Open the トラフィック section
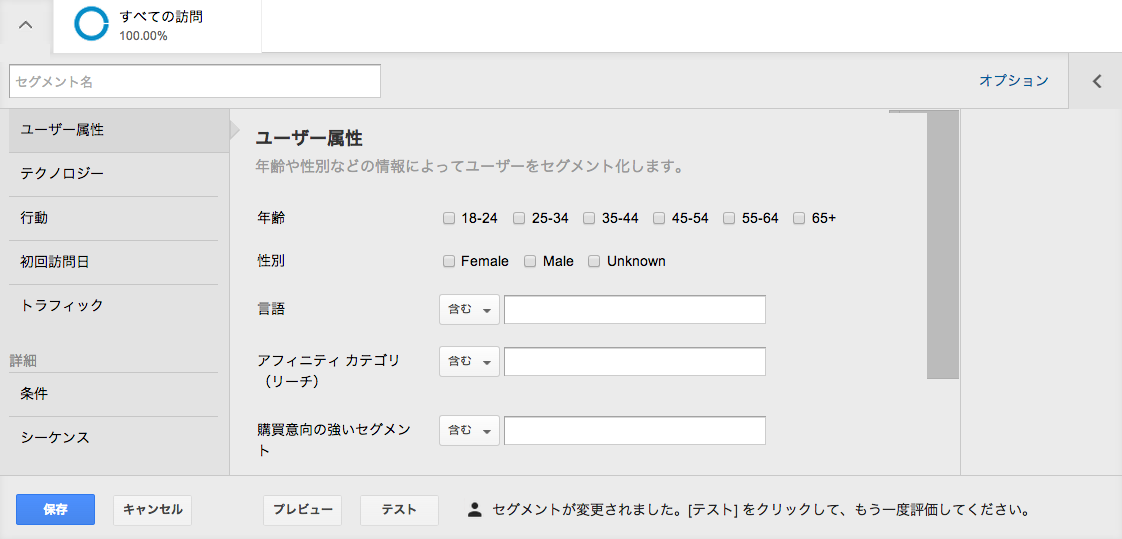 coord(119,306)
